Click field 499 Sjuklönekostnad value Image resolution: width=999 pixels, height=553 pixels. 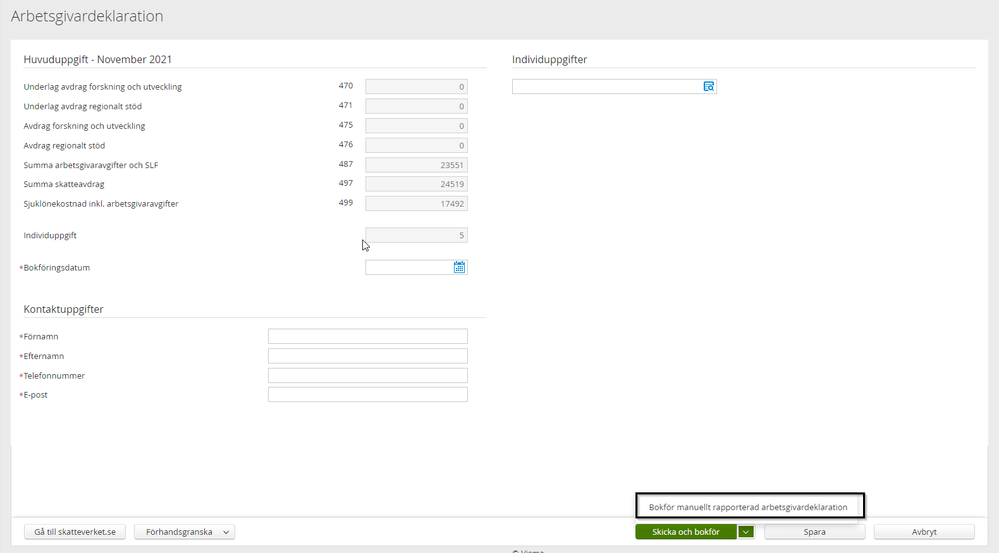(x=416, y=204)
